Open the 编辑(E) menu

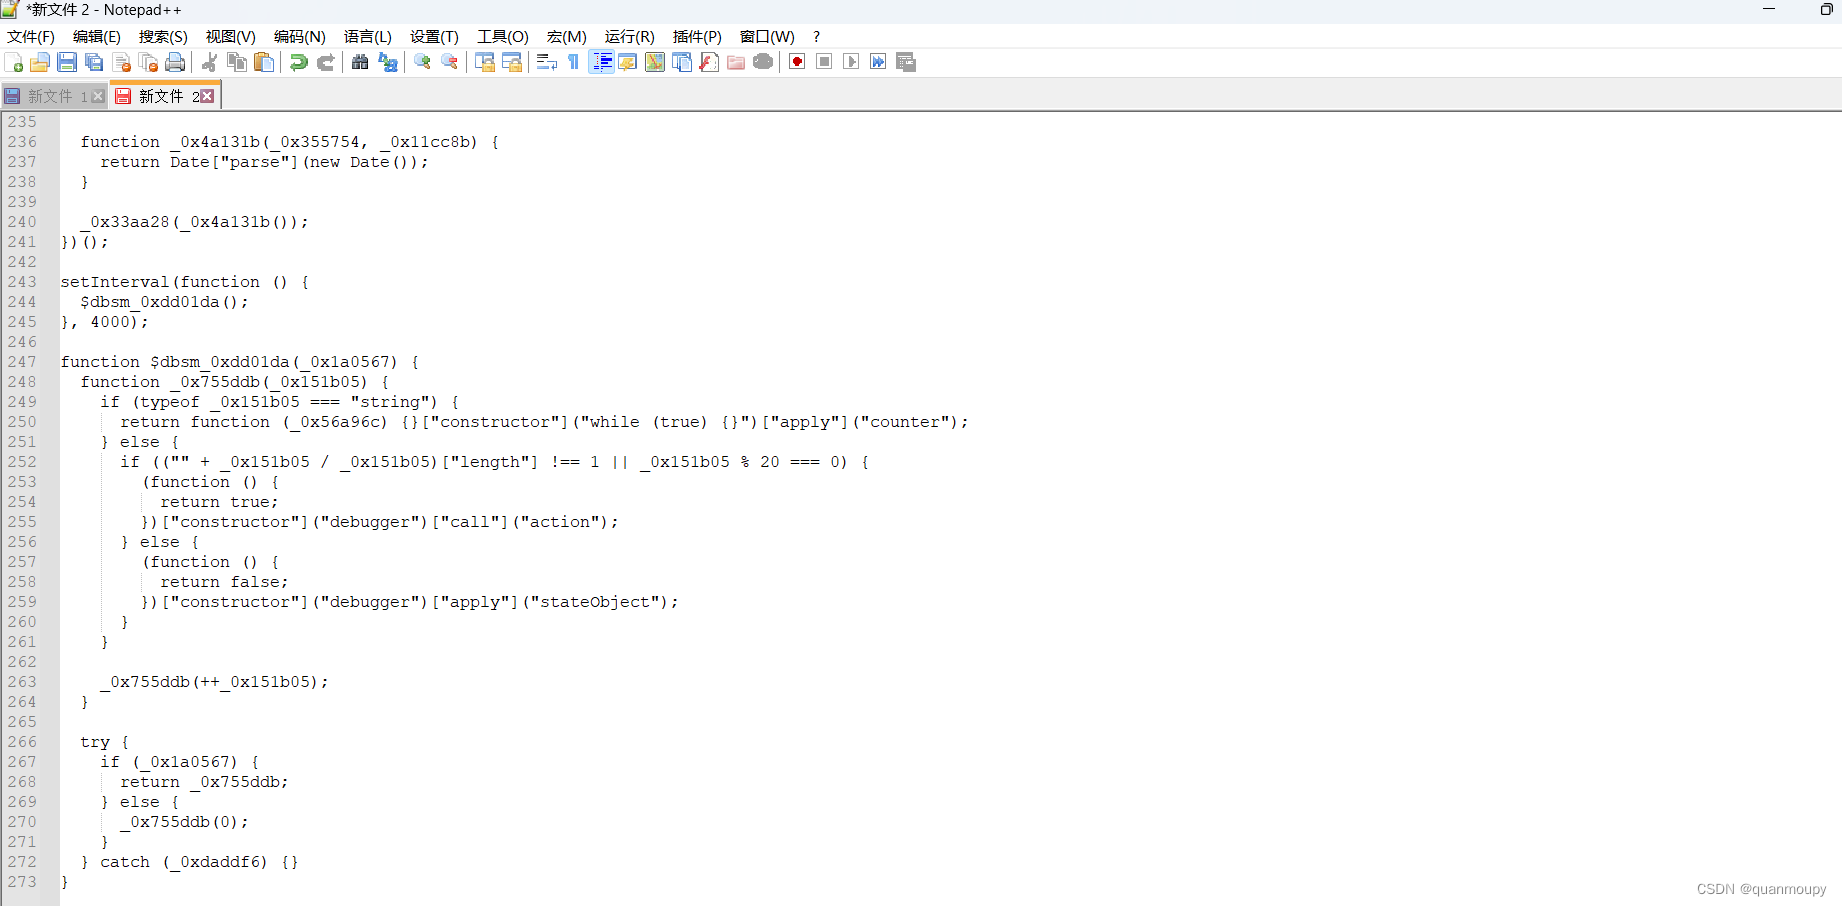click(97, 37)
